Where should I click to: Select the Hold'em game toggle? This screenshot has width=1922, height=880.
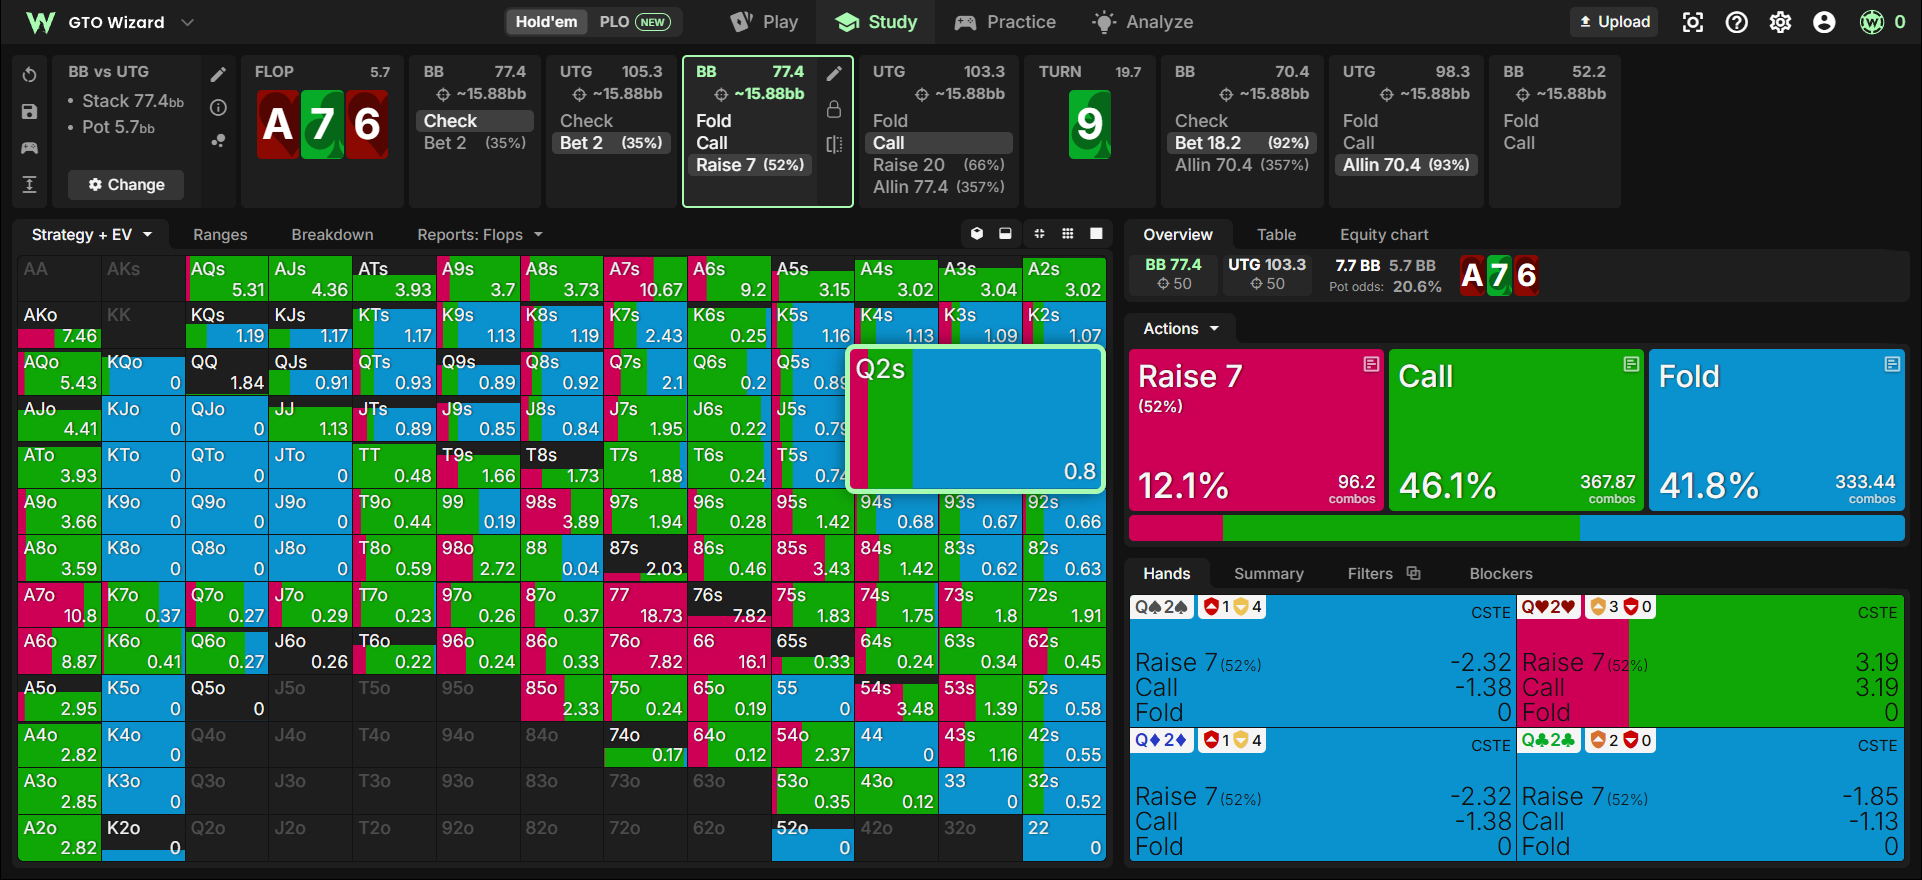[x=546, y=22]
